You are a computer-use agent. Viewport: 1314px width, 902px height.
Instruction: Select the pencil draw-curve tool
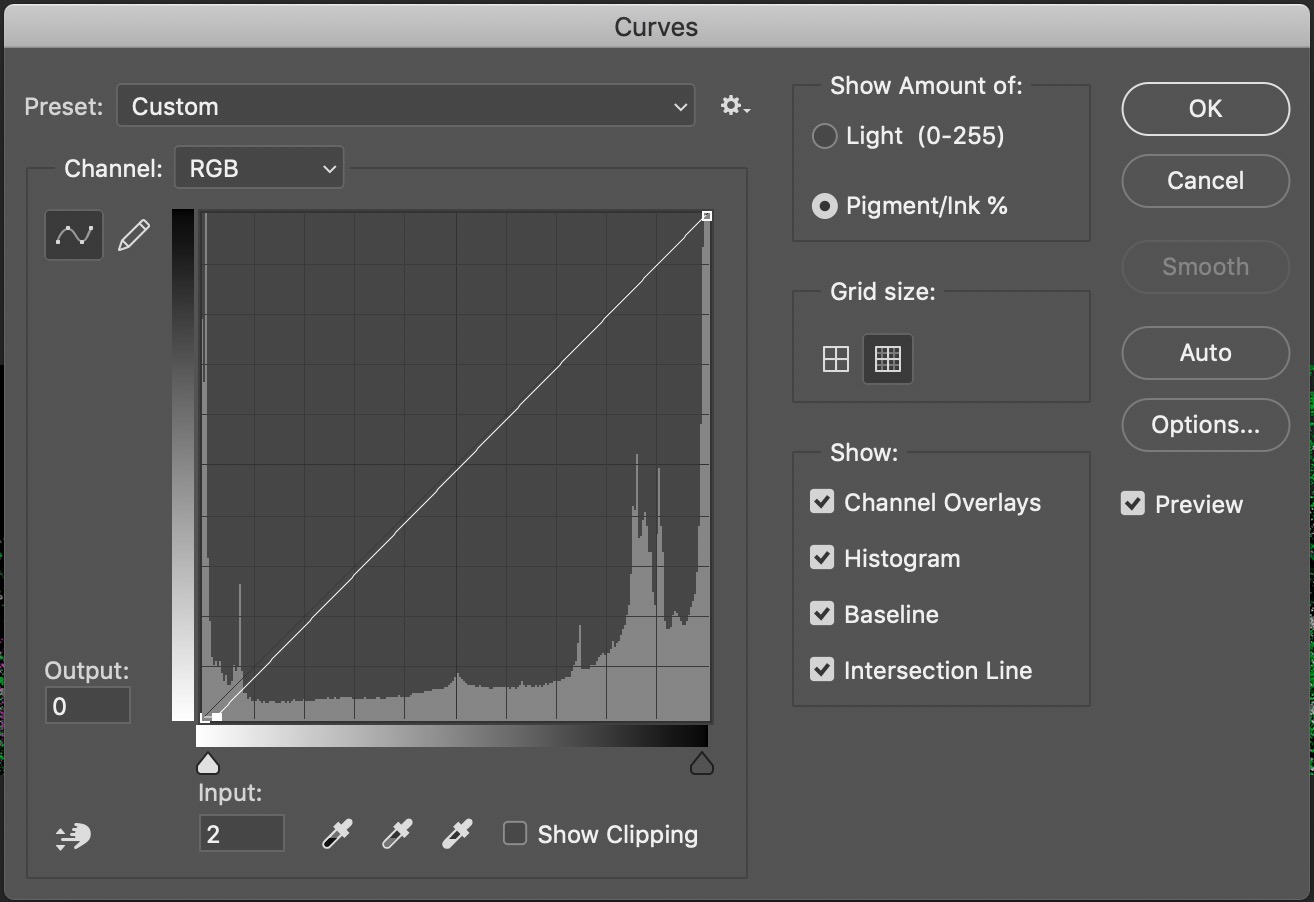click(x=134, y=235)
